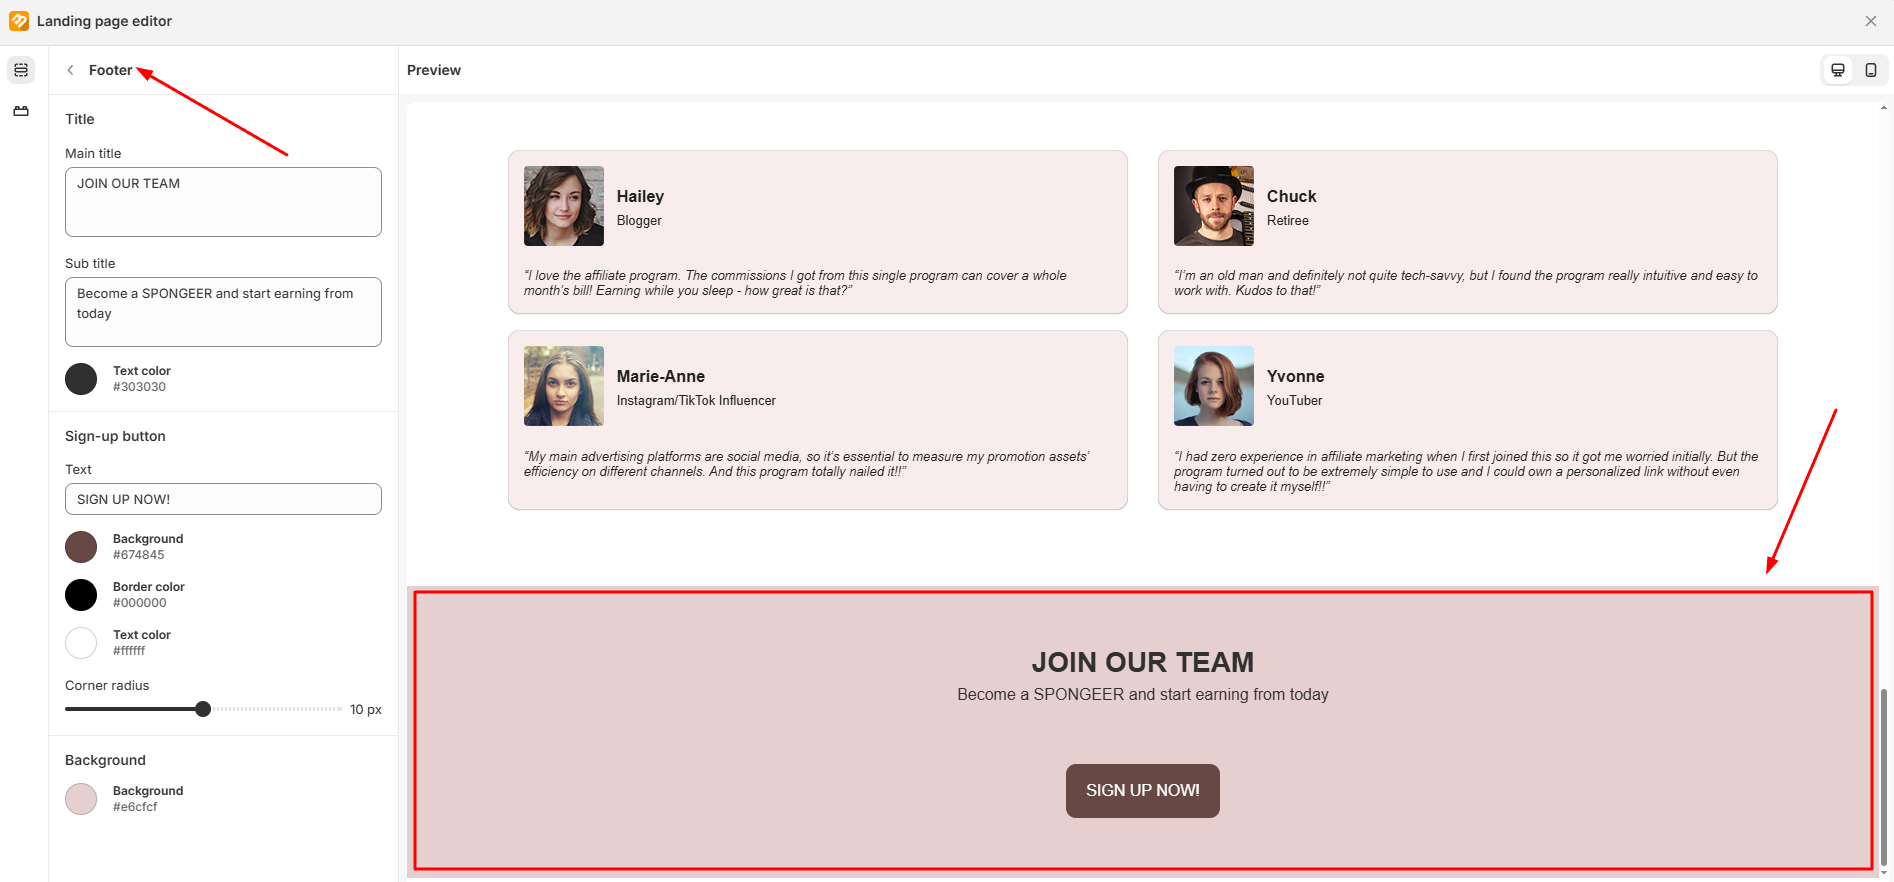The height and width of the screenshot is (882, 1894).
Task: Open button Background color swatch #674845
Action: 81,547
